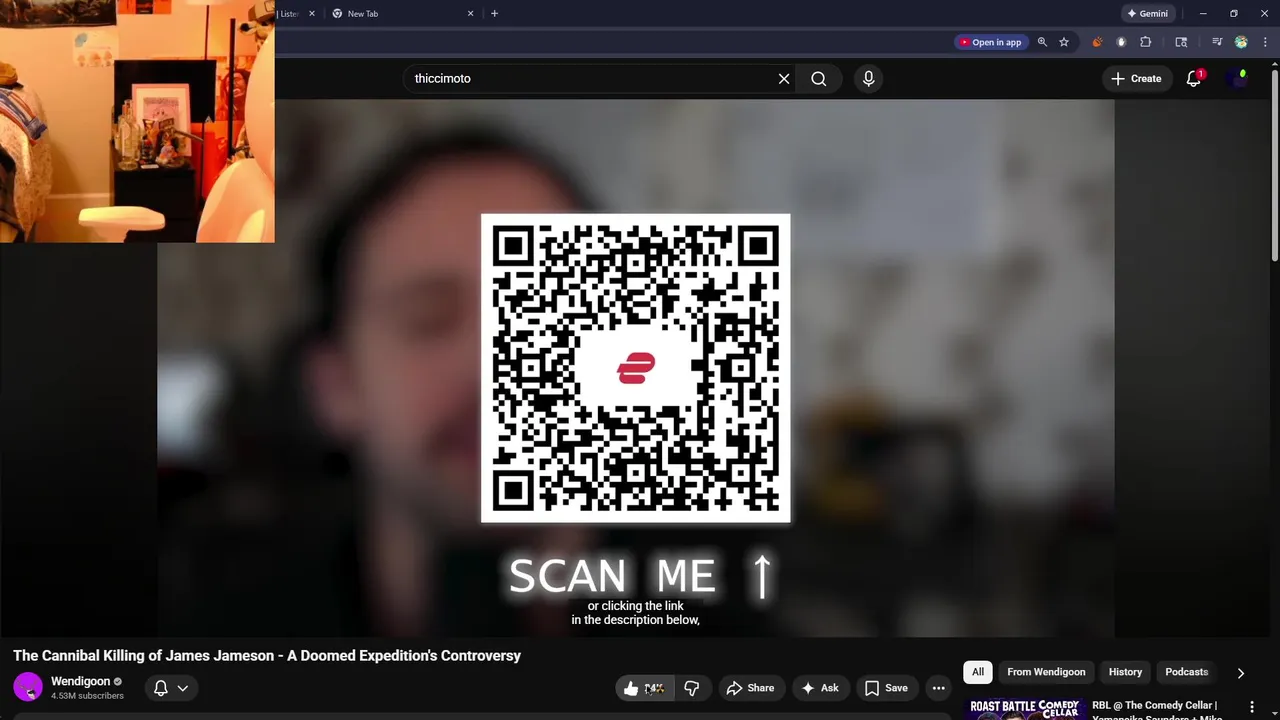Start voice search with the microphone
1280x720 pixels.
868,79
